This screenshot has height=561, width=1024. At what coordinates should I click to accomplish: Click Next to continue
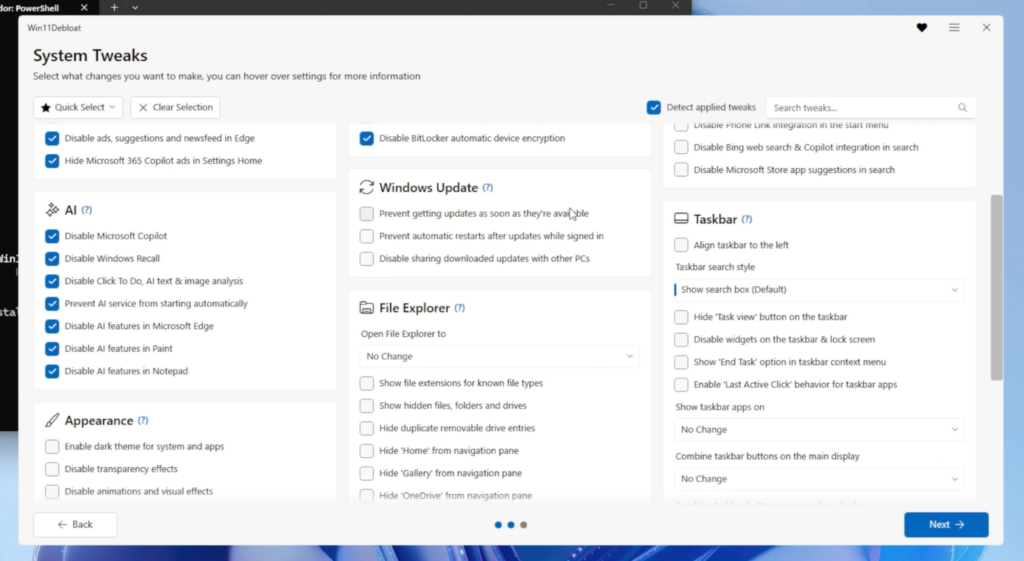tap(946, 524)
